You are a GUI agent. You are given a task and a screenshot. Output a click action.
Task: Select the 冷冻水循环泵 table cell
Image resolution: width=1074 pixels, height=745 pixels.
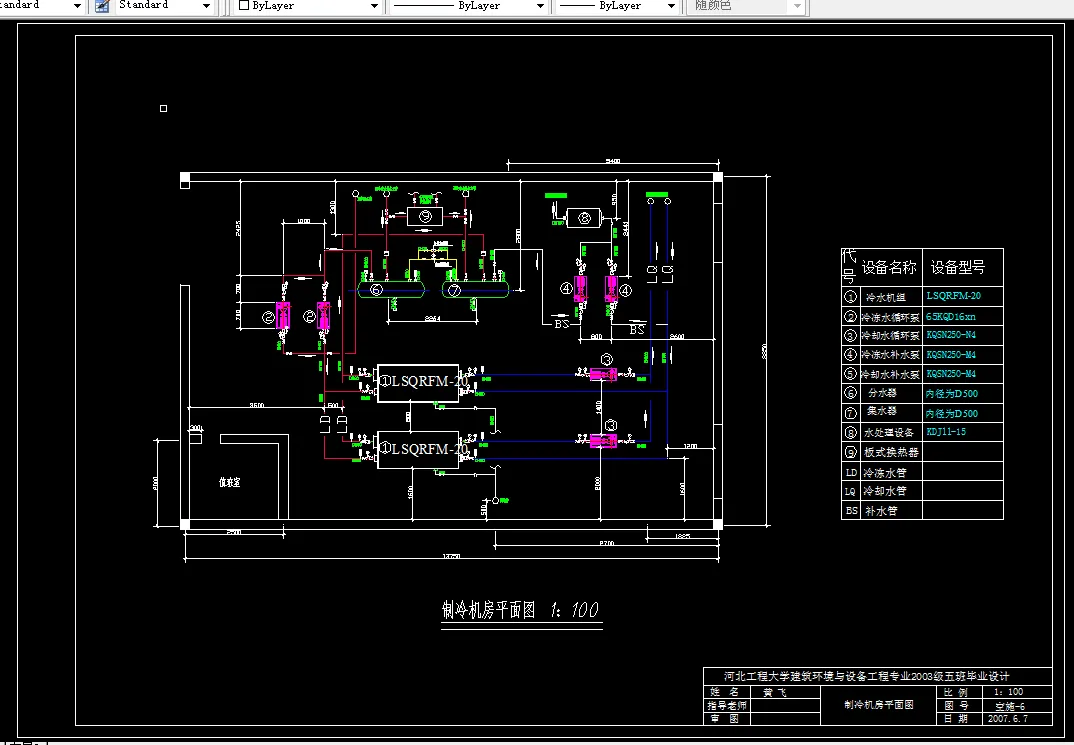coord(890,317)
